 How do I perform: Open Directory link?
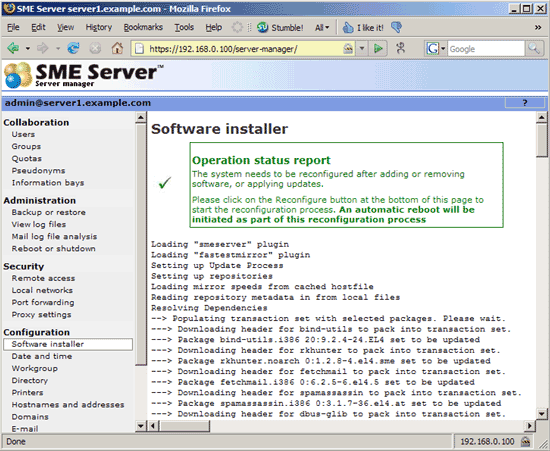point(30,380)
